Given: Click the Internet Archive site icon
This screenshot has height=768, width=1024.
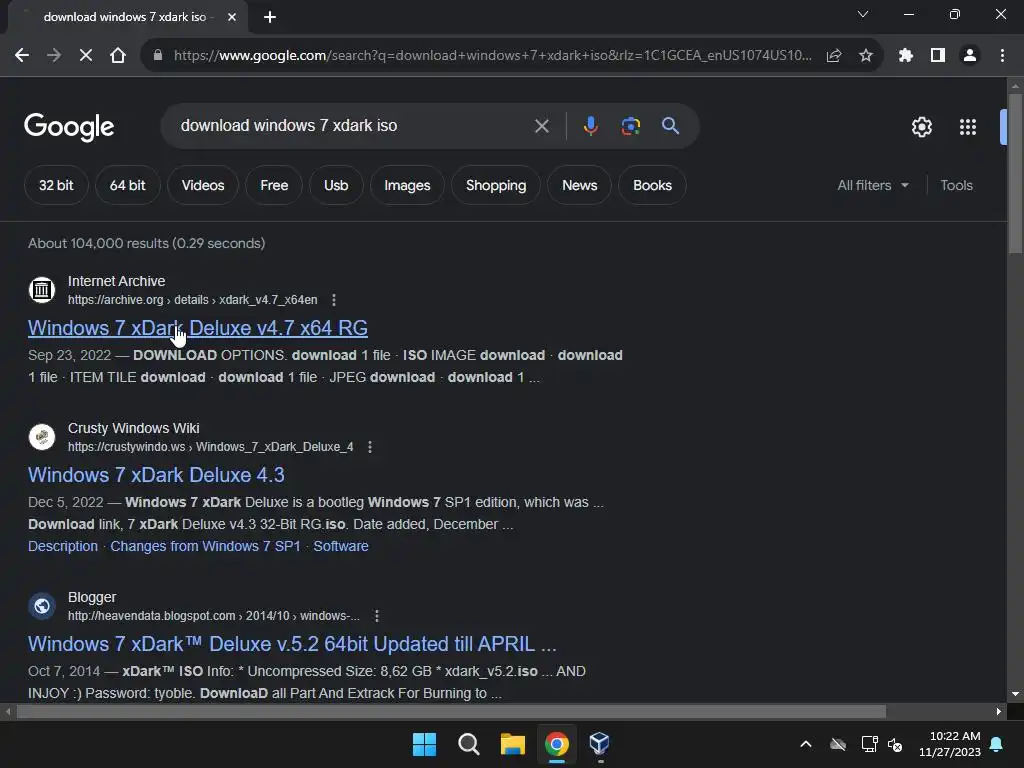Looking at the screenshot, I should (42, 290).
